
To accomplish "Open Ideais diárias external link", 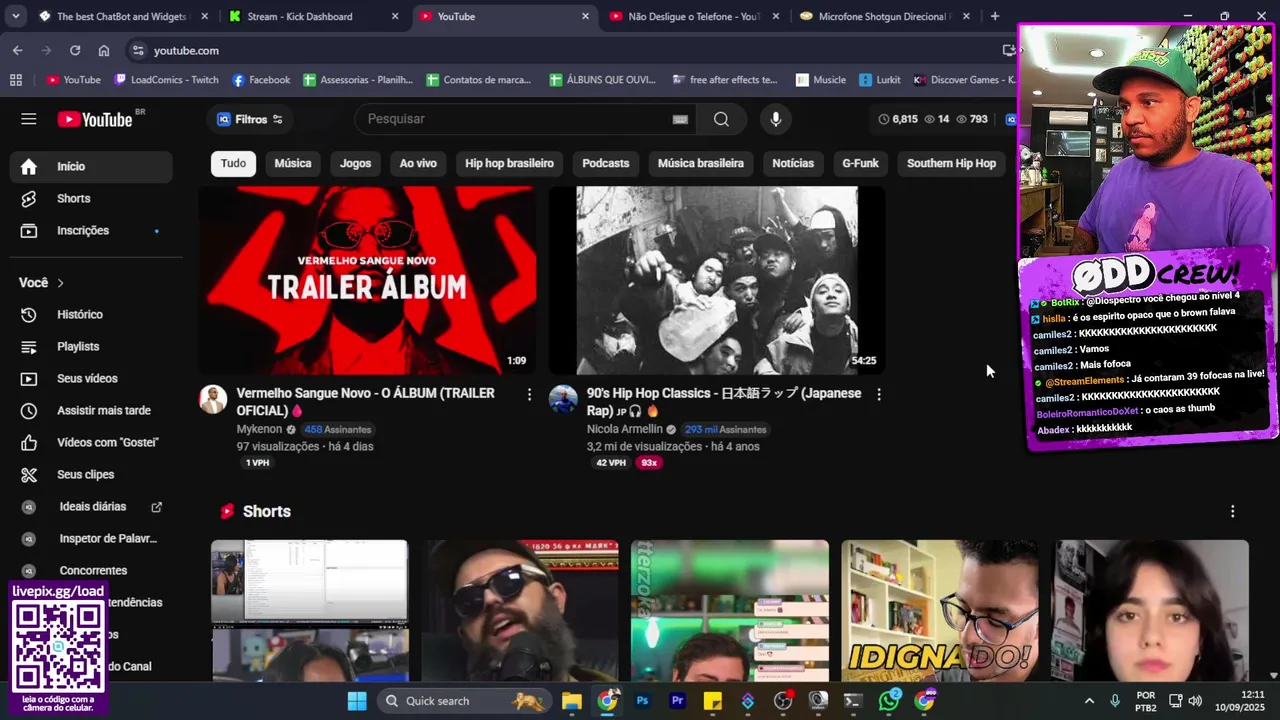I will (x=156, y=507).
